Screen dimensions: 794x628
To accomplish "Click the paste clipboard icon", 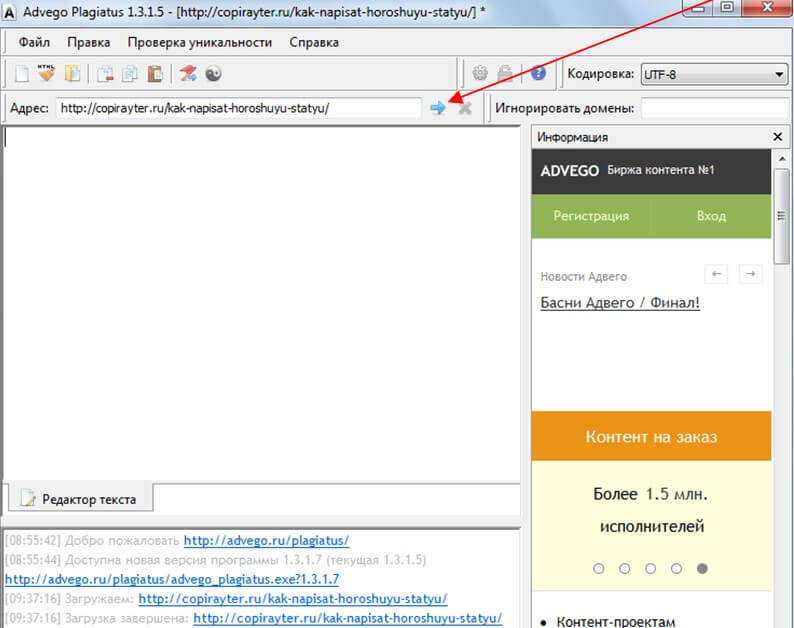I will pos(155,74).
